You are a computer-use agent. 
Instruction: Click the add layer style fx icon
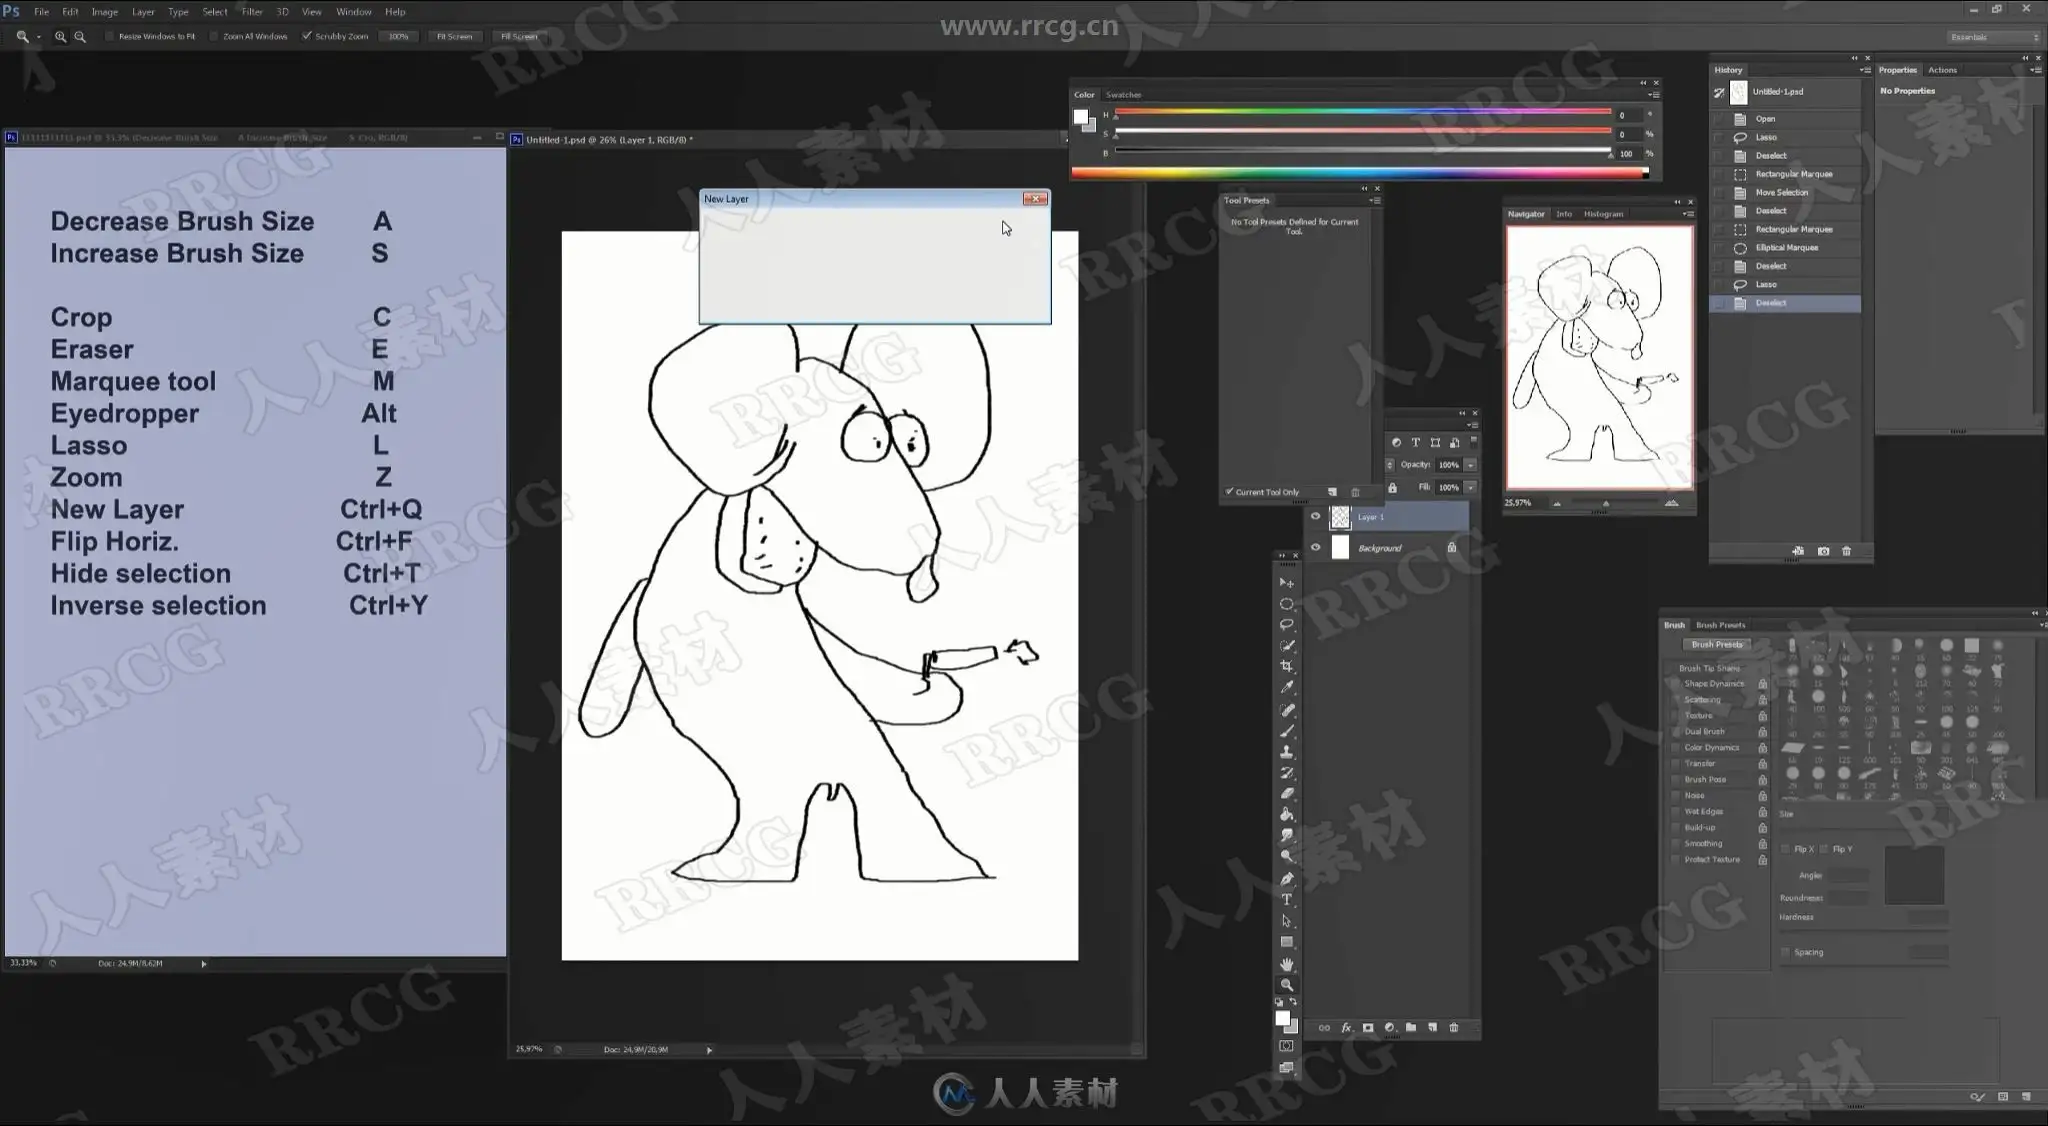click(x=1346, y=1027)
